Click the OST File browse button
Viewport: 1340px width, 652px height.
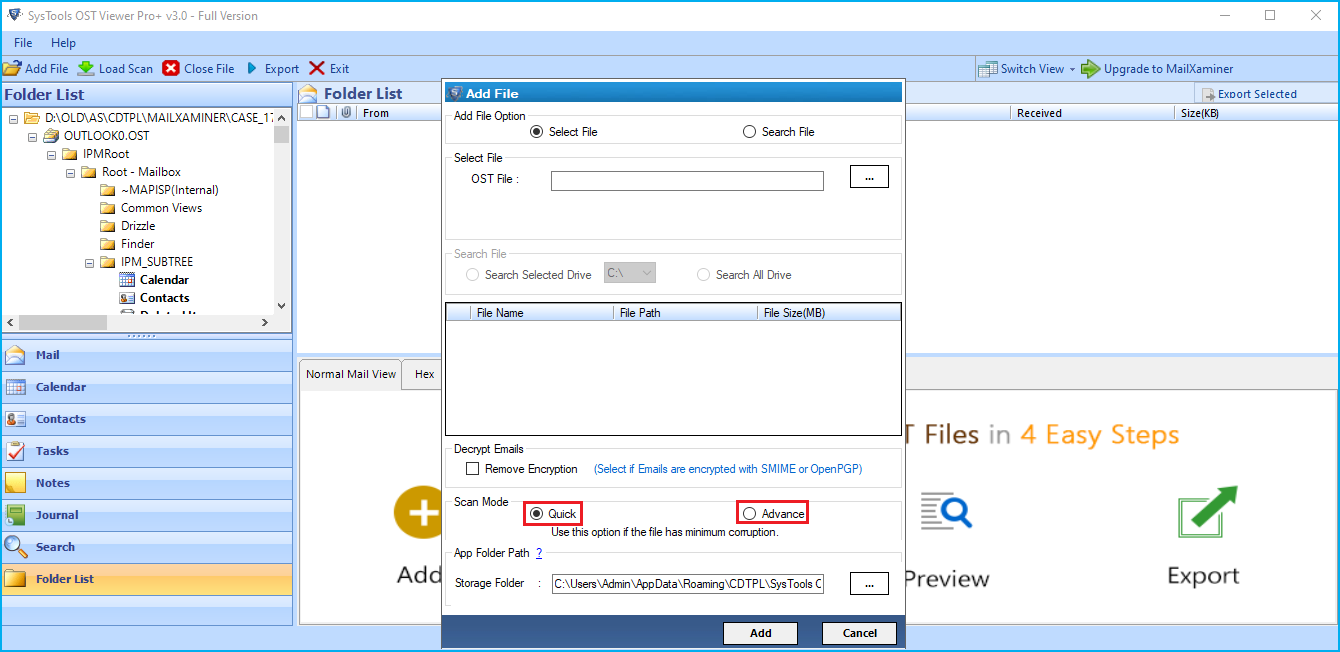869,177
